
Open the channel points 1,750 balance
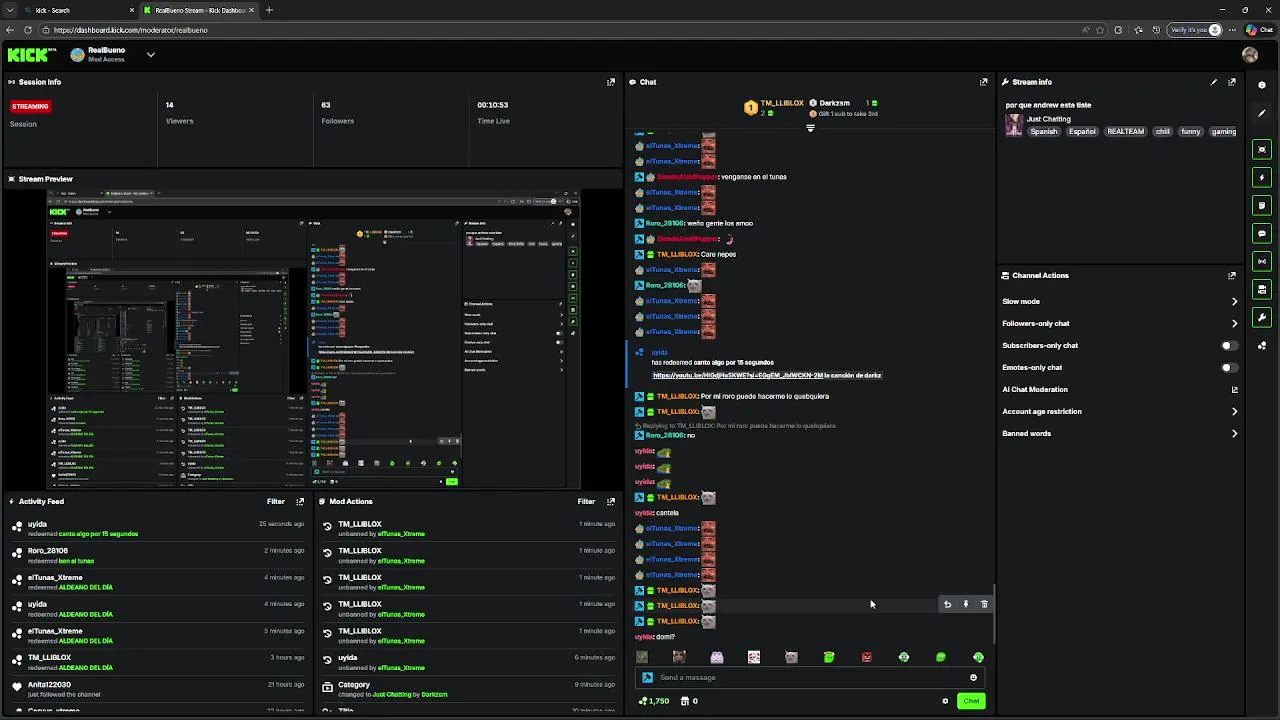tap(654, 701)
